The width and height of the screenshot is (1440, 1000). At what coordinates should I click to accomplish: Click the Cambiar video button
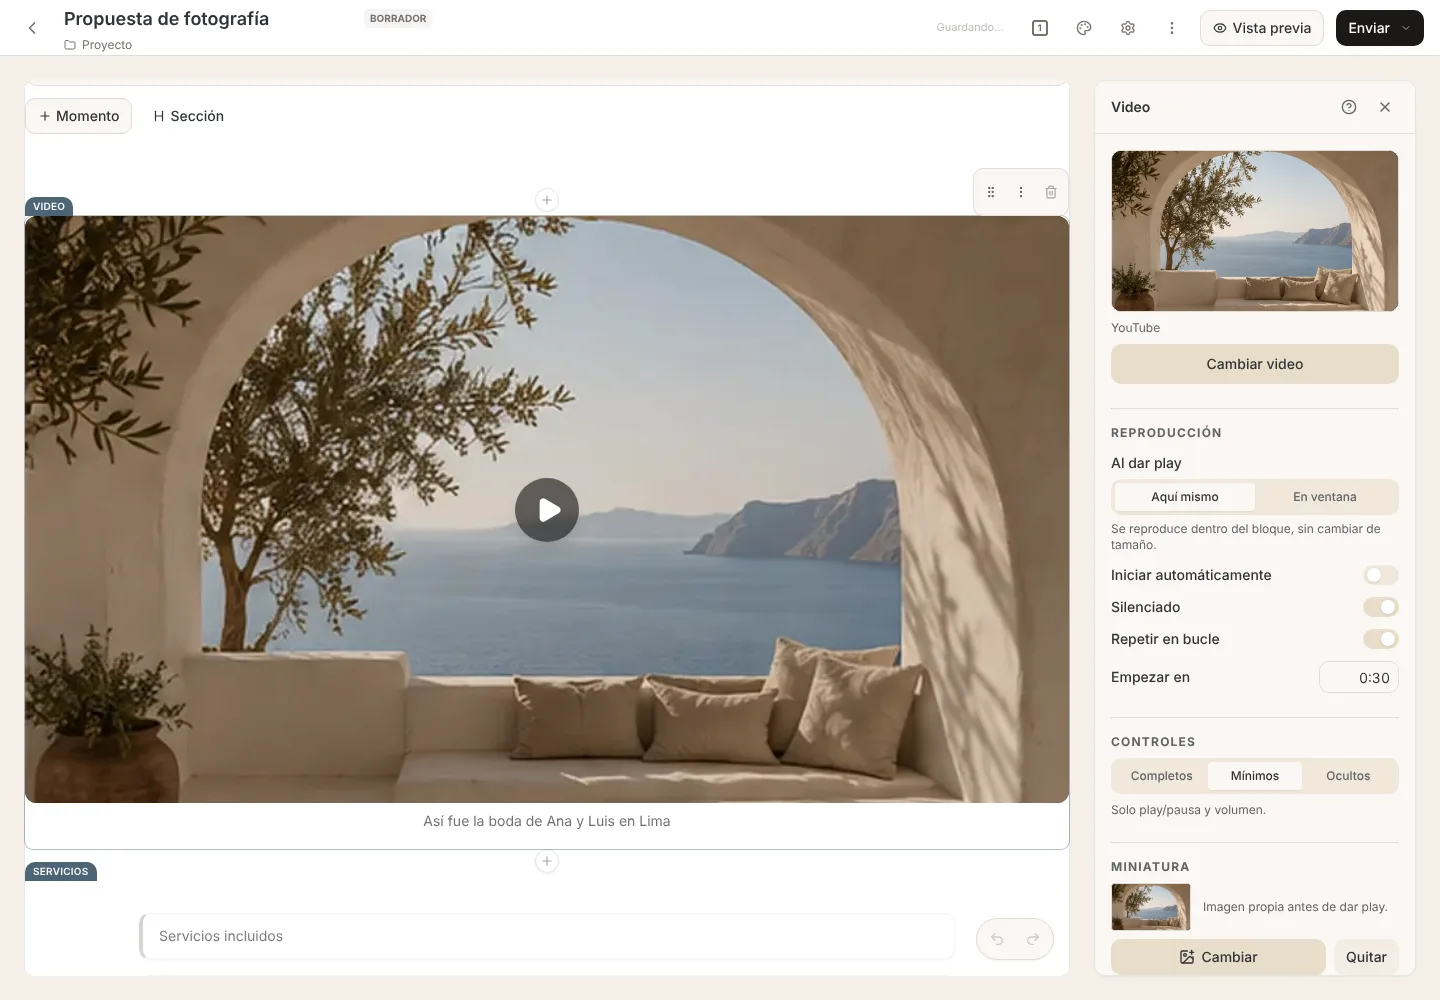(x=1255, y=364)
